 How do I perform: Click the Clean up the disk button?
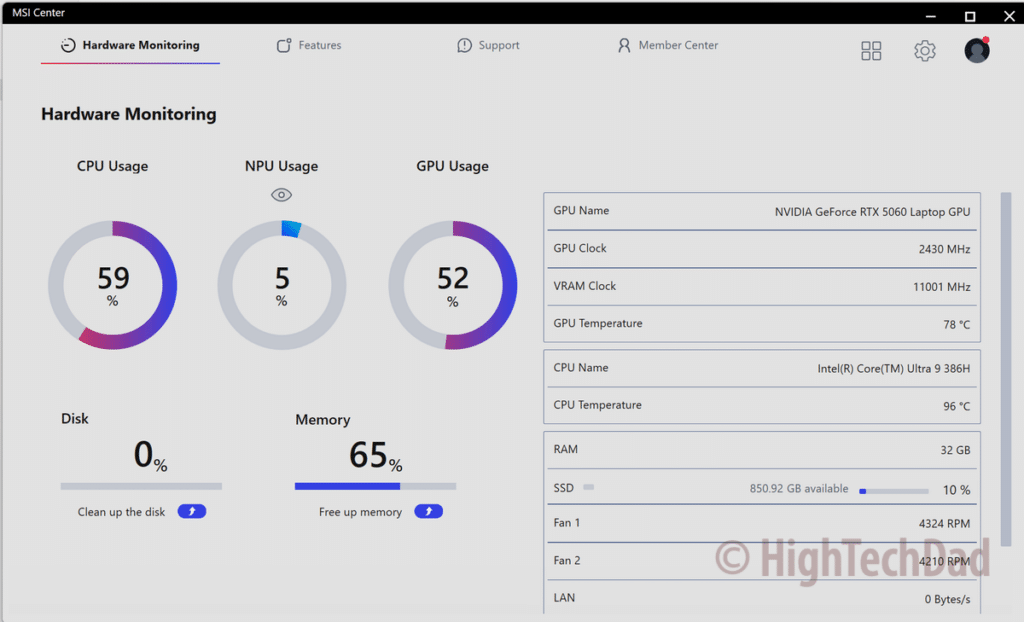point(192,512)
